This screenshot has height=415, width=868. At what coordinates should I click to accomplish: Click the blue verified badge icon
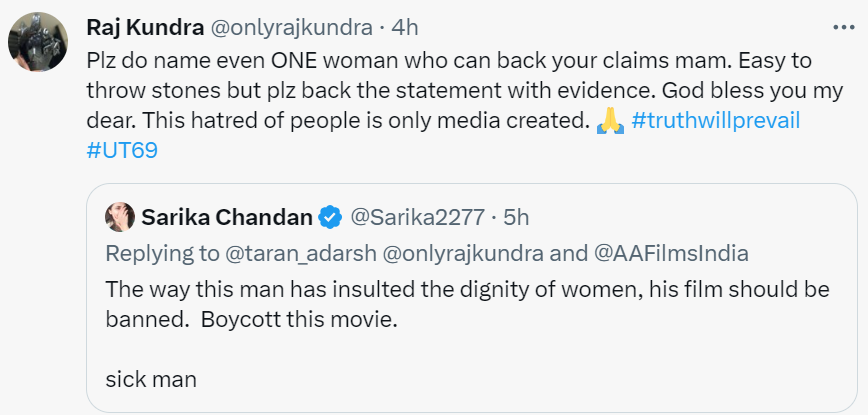click(329, 215)
